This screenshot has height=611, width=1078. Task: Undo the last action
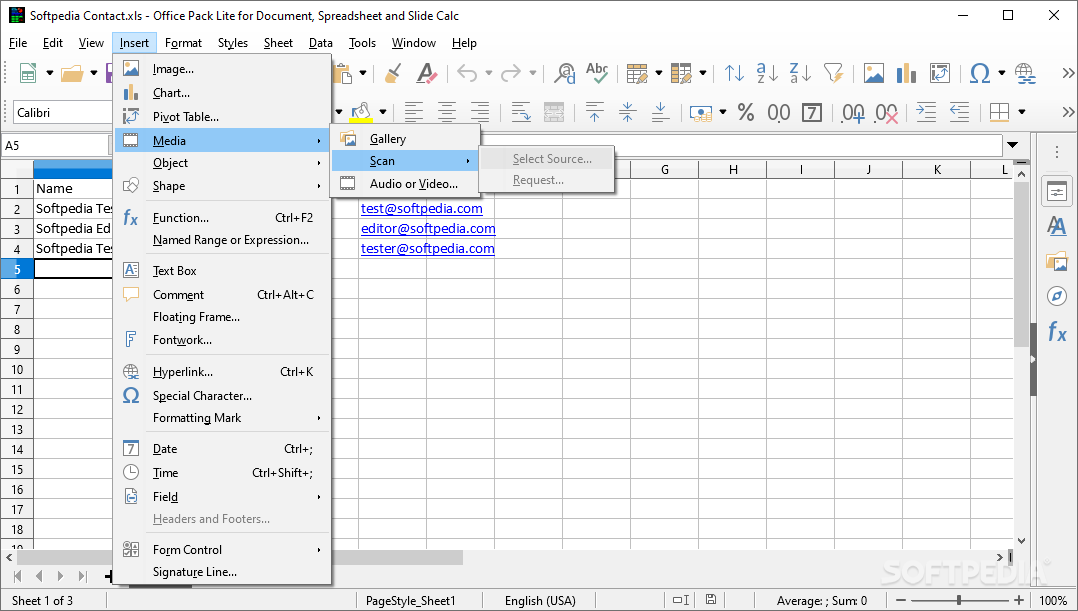tap(467, 73)
